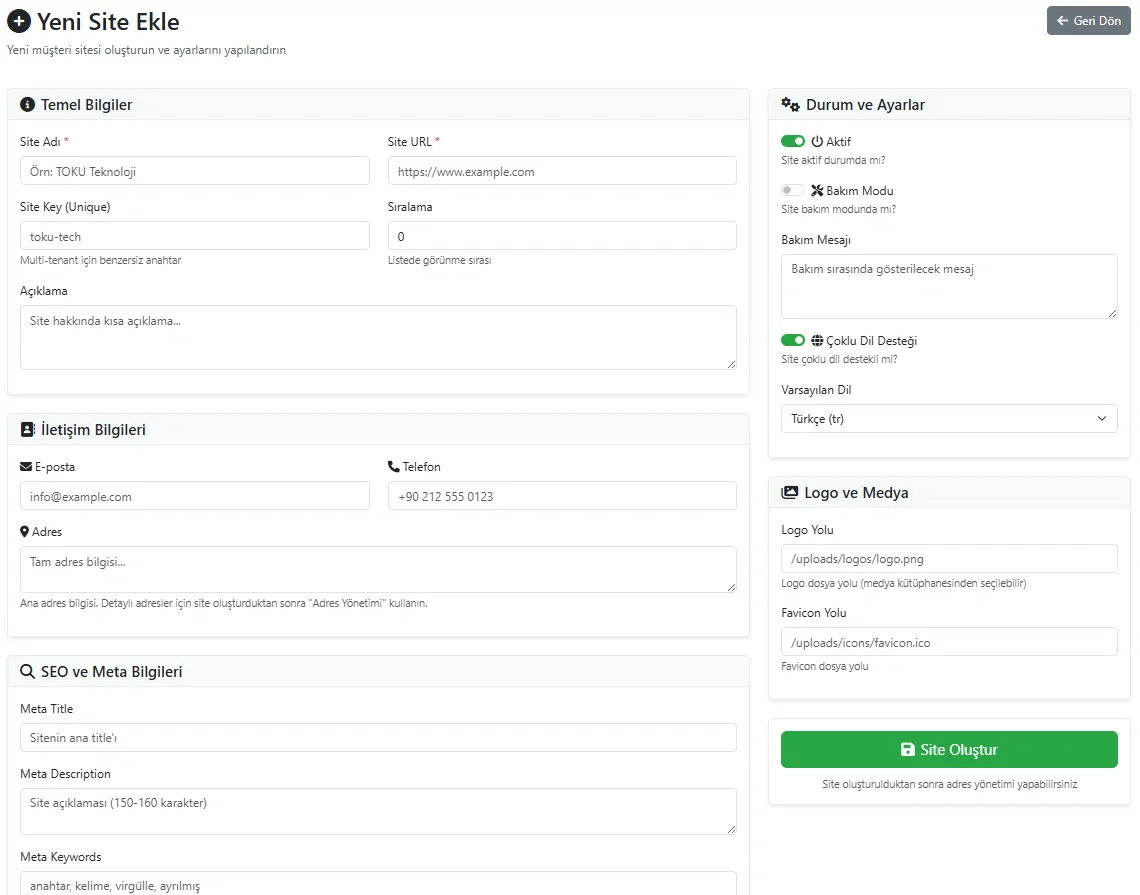1140x895 pixels.
Task: Select the Logo Yolu input field
Action: [x=948, y=559]
